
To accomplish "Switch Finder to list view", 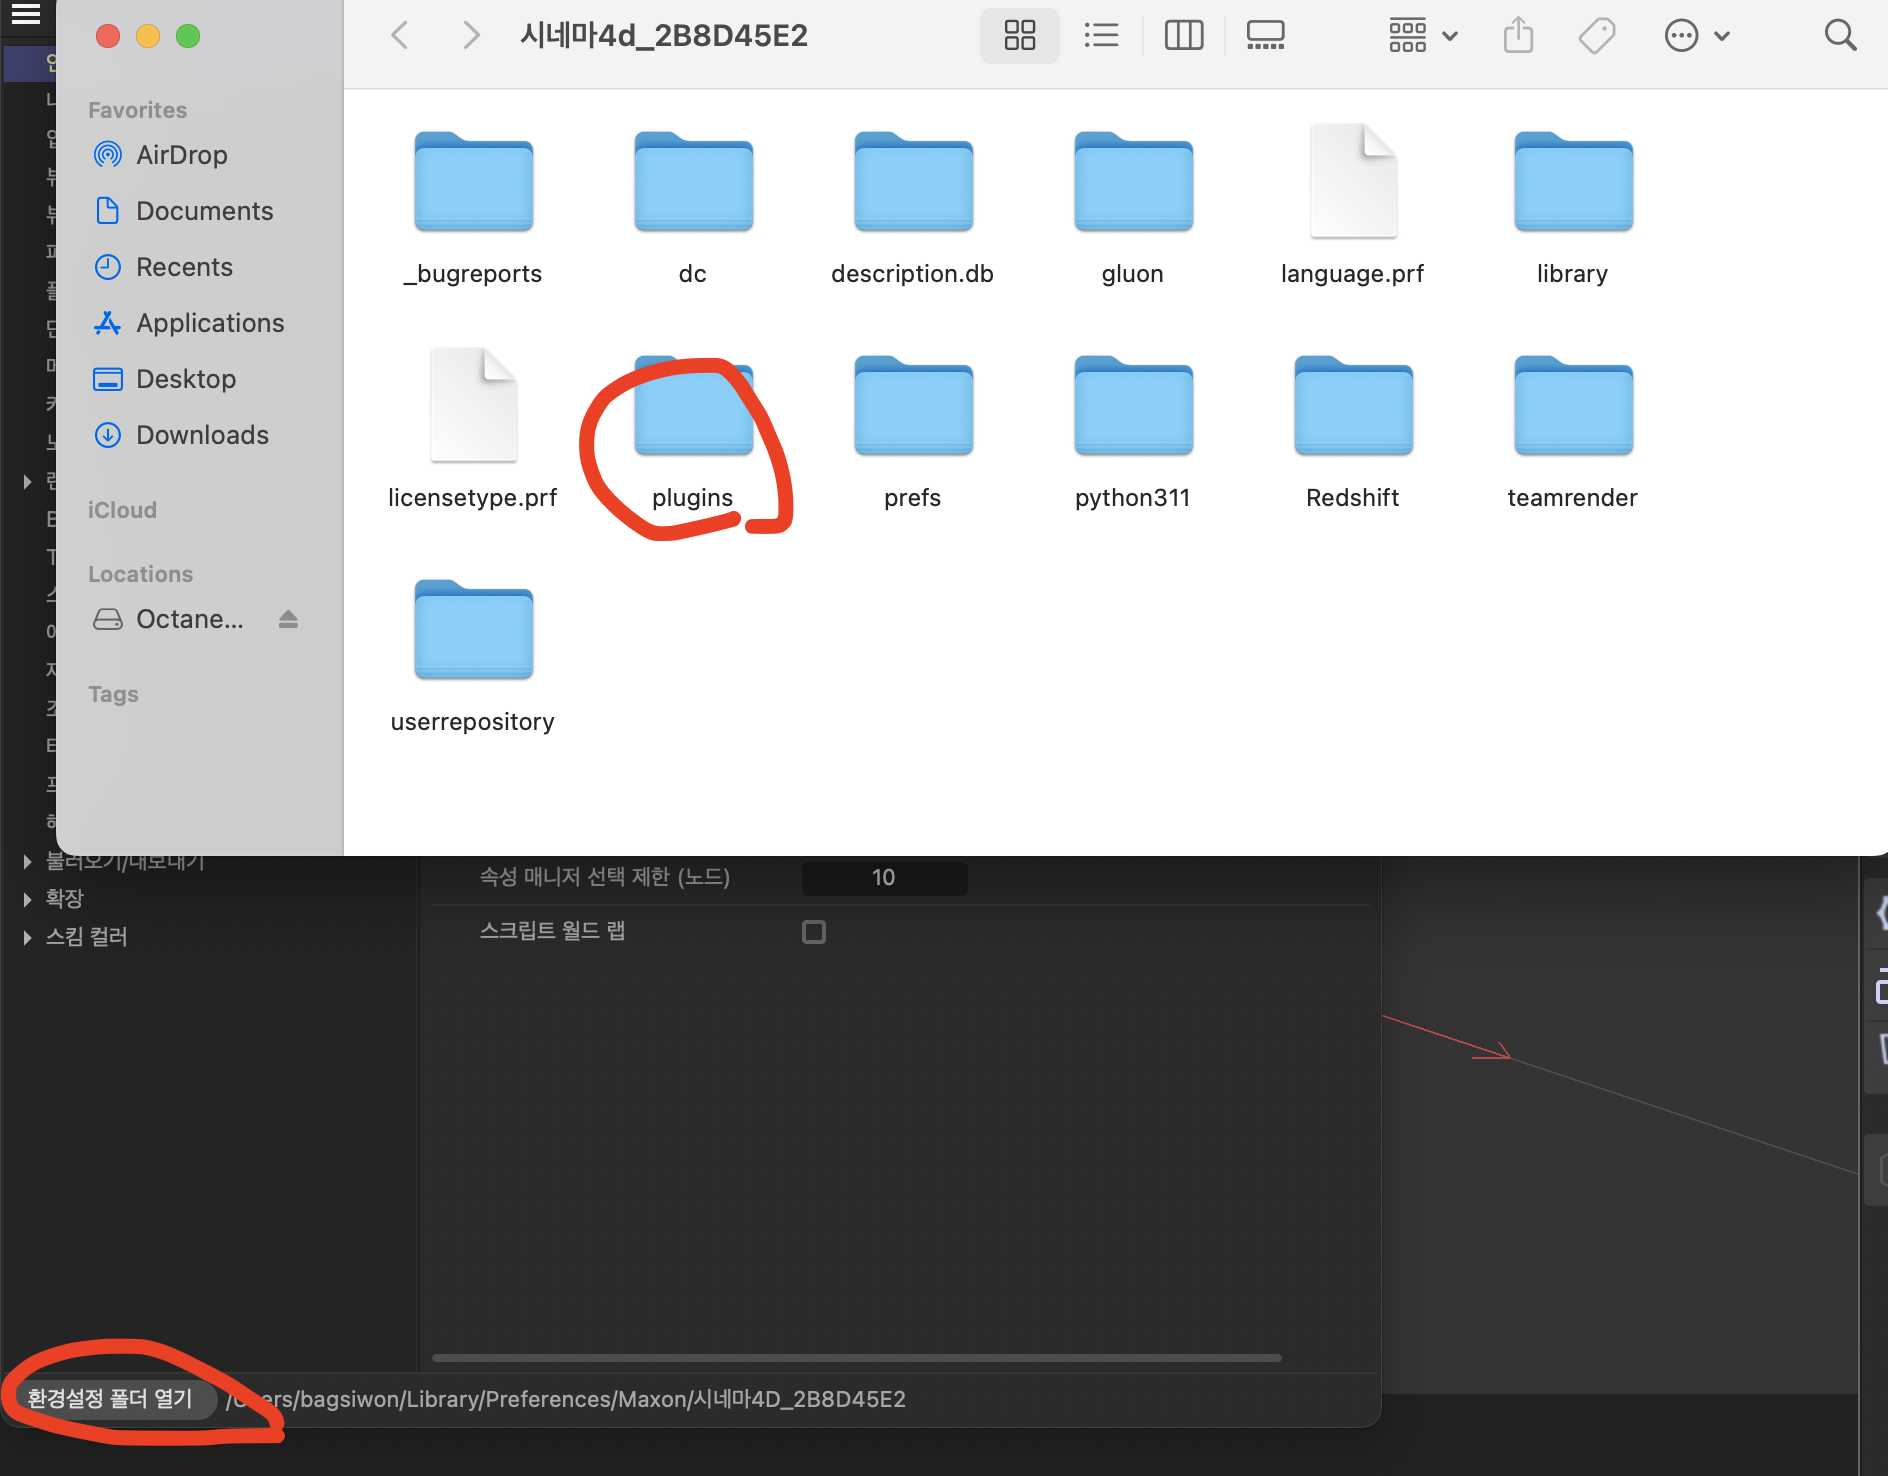I will pos(1101,36).
